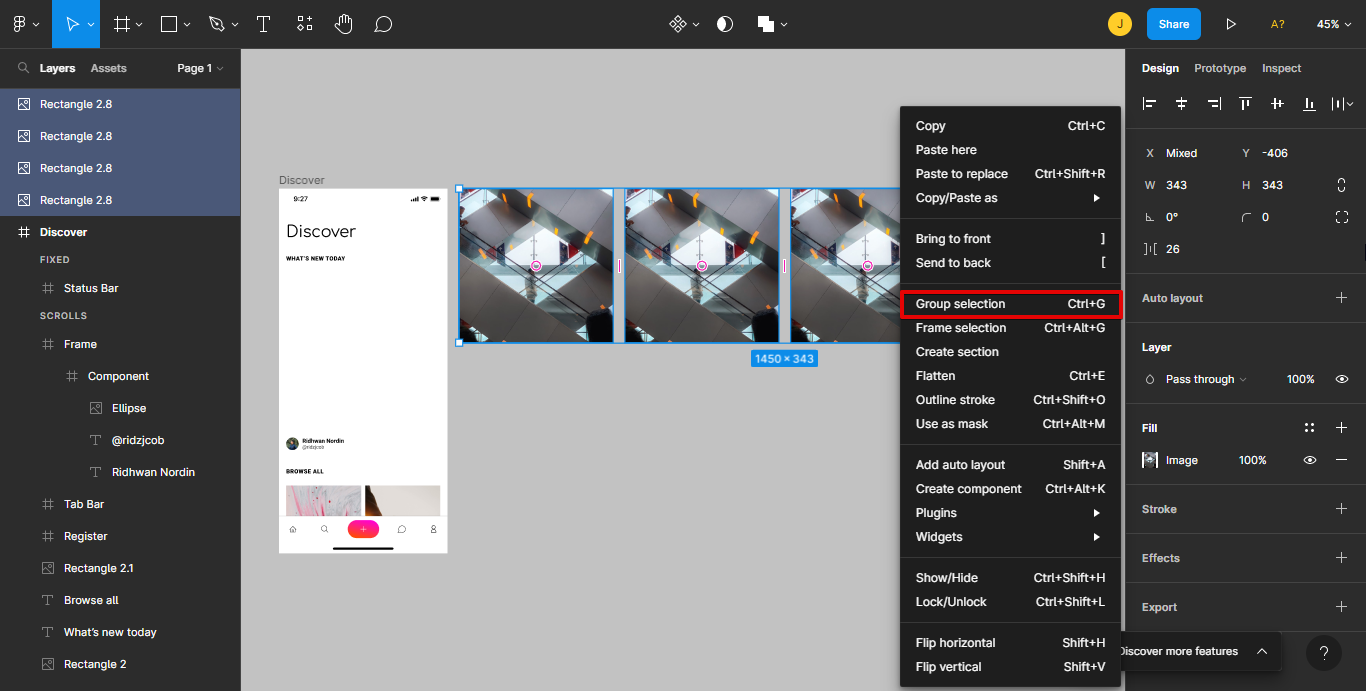Remove the Image fill with minus
The width and height of the screenshot is (1366, 691).
click(1341, 460)
